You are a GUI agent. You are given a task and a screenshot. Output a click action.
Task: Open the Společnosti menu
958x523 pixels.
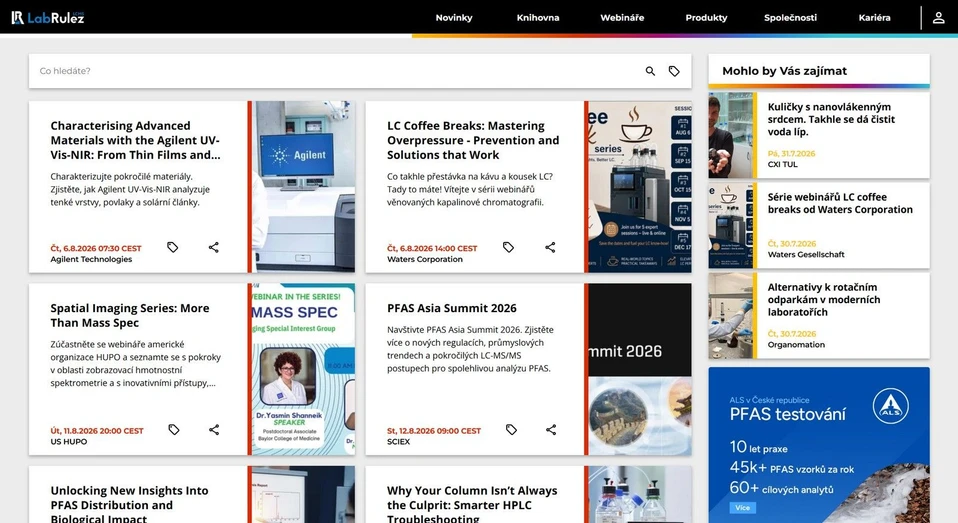(x=790, y=18)
